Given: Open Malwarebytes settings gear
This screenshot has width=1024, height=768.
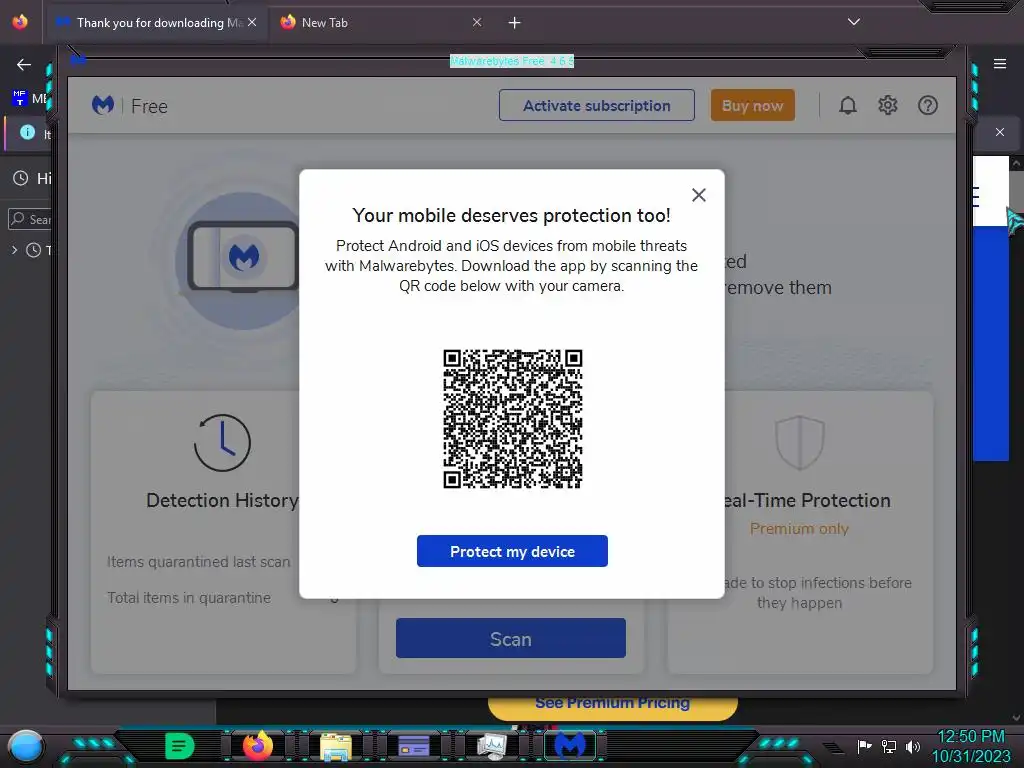Looking at the screenshot, I should pos(888,105).
